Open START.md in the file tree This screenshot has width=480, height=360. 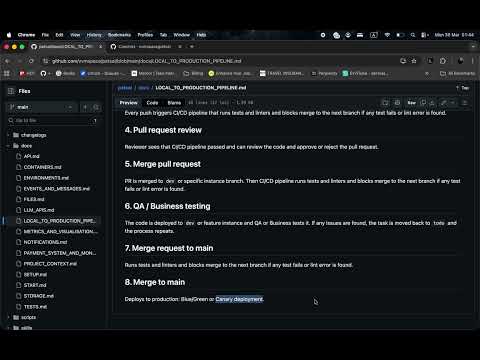(35, 285)
